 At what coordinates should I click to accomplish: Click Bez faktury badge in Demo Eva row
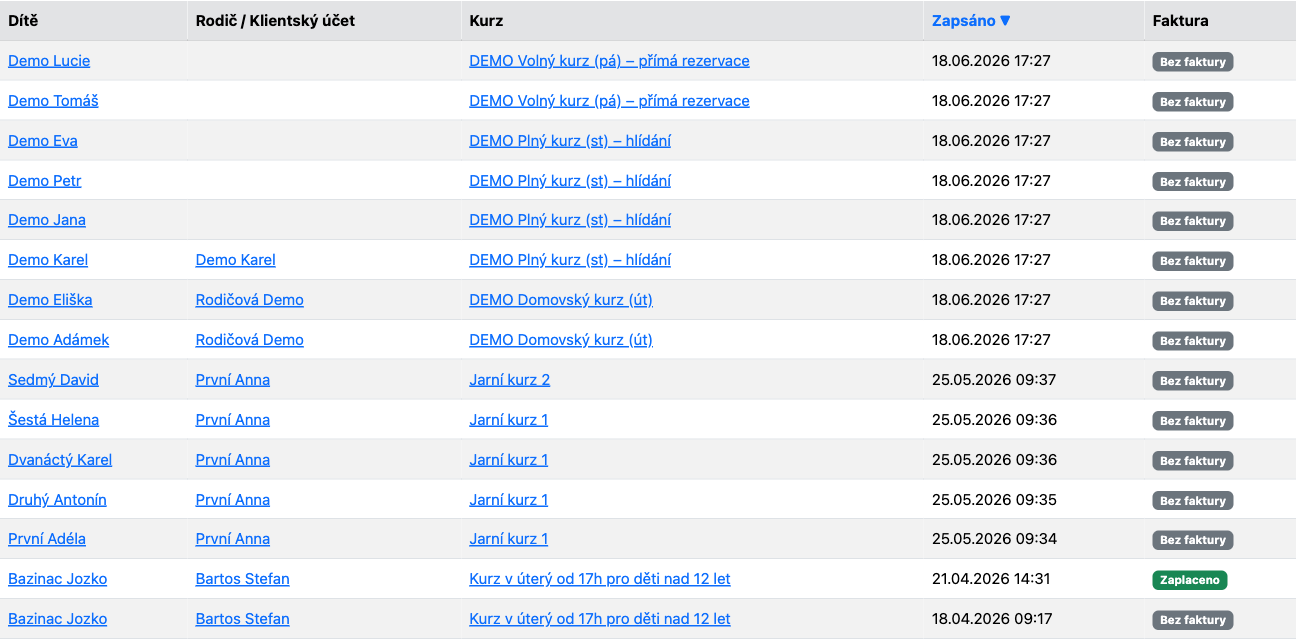click(x=1192, y=142)
